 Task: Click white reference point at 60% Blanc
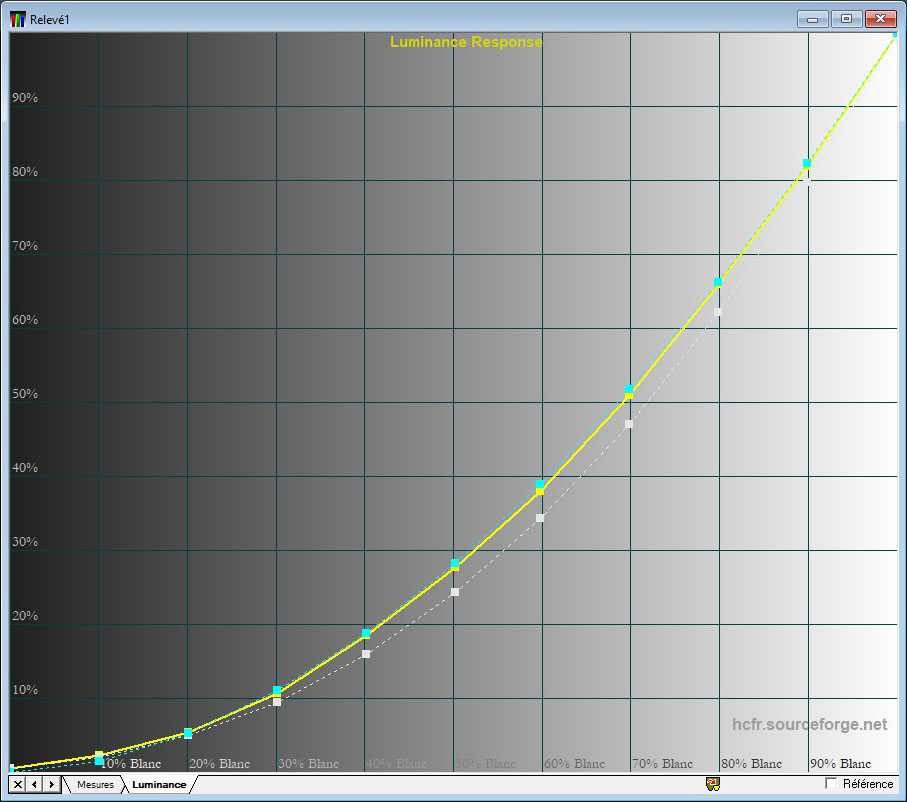click(x=540, y=518)
